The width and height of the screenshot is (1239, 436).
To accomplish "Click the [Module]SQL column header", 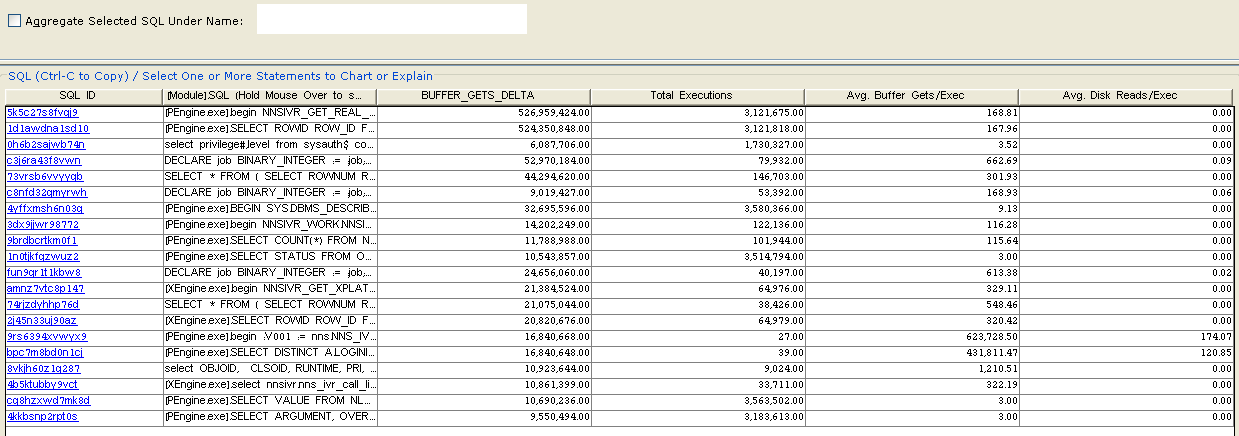I will coord(270,96).
